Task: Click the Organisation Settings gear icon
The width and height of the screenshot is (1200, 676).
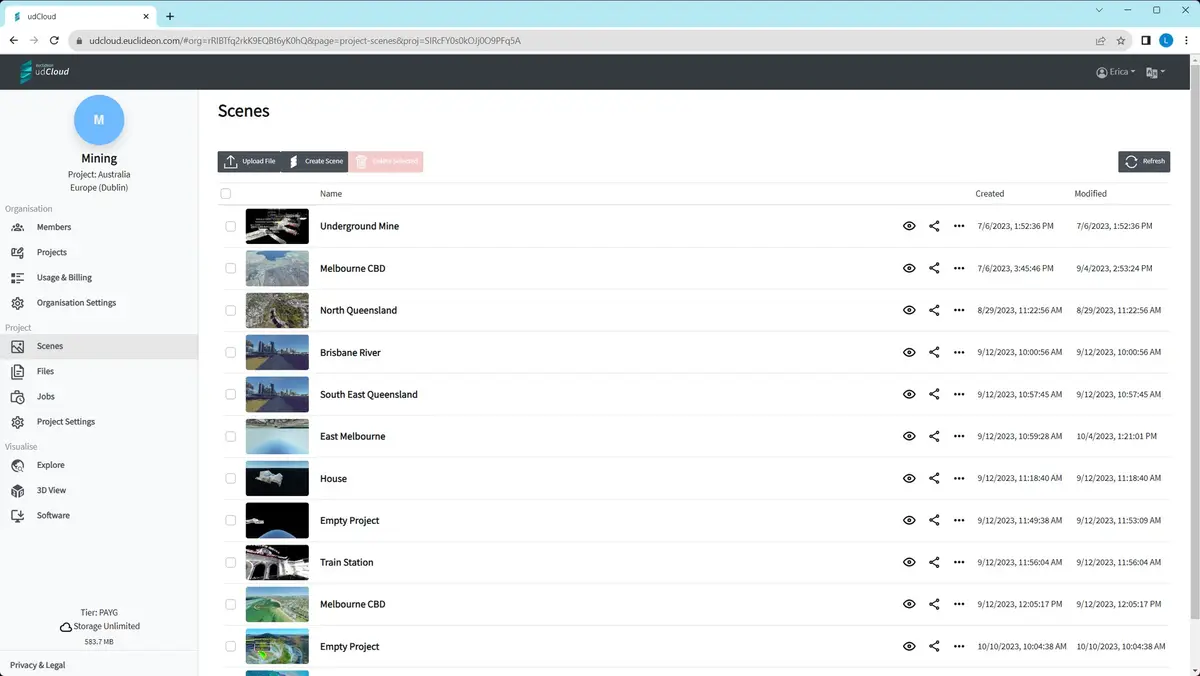Action: 17,303
